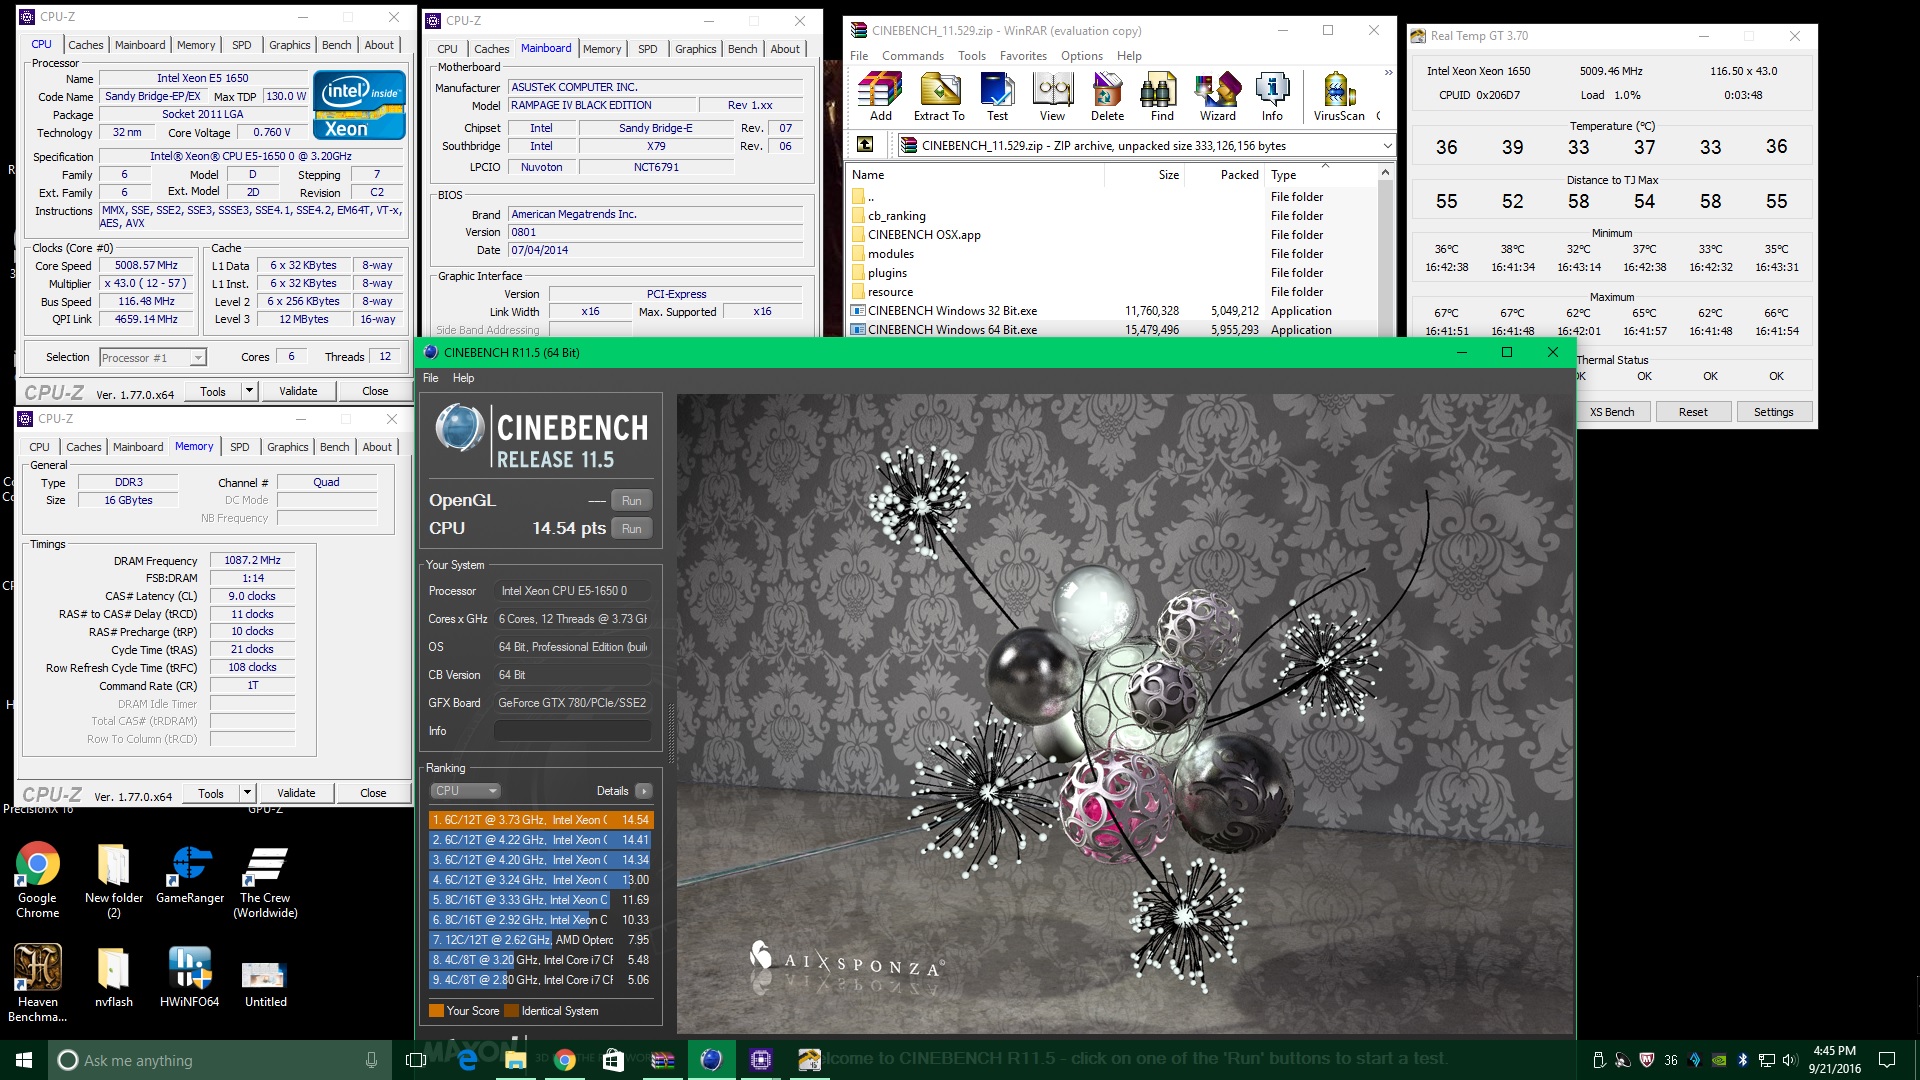The image size is (1920, 1080).
Task: Open Microsoft Edge from taskbar
Action: point(466,1060)
